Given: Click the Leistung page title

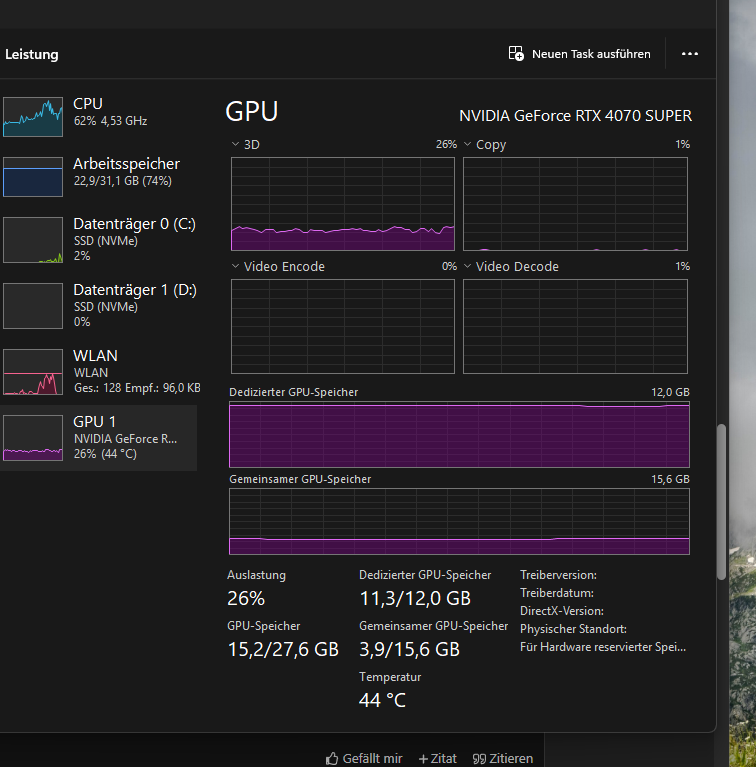Looking at the screenshot, I should coord(32,54).
